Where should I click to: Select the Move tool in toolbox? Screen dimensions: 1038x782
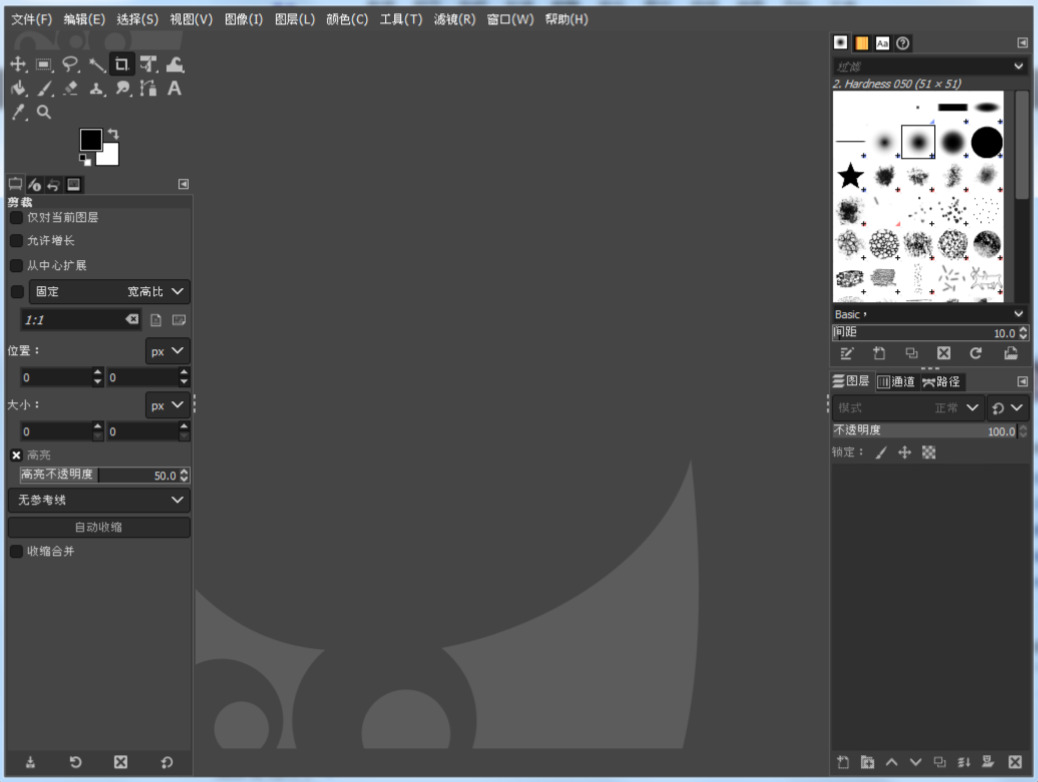coord(18,65)
